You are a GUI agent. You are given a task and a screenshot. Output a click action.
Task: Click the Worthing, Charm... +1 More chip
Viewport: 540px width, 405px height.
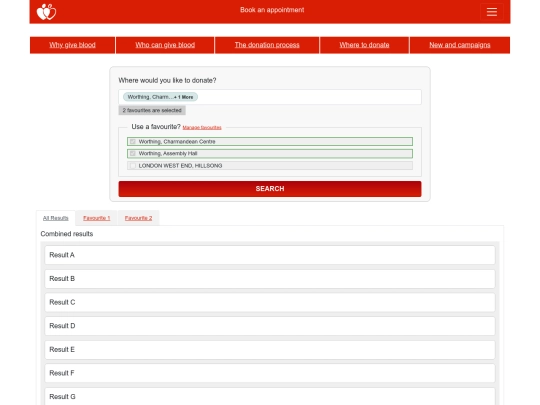(160, 97)
